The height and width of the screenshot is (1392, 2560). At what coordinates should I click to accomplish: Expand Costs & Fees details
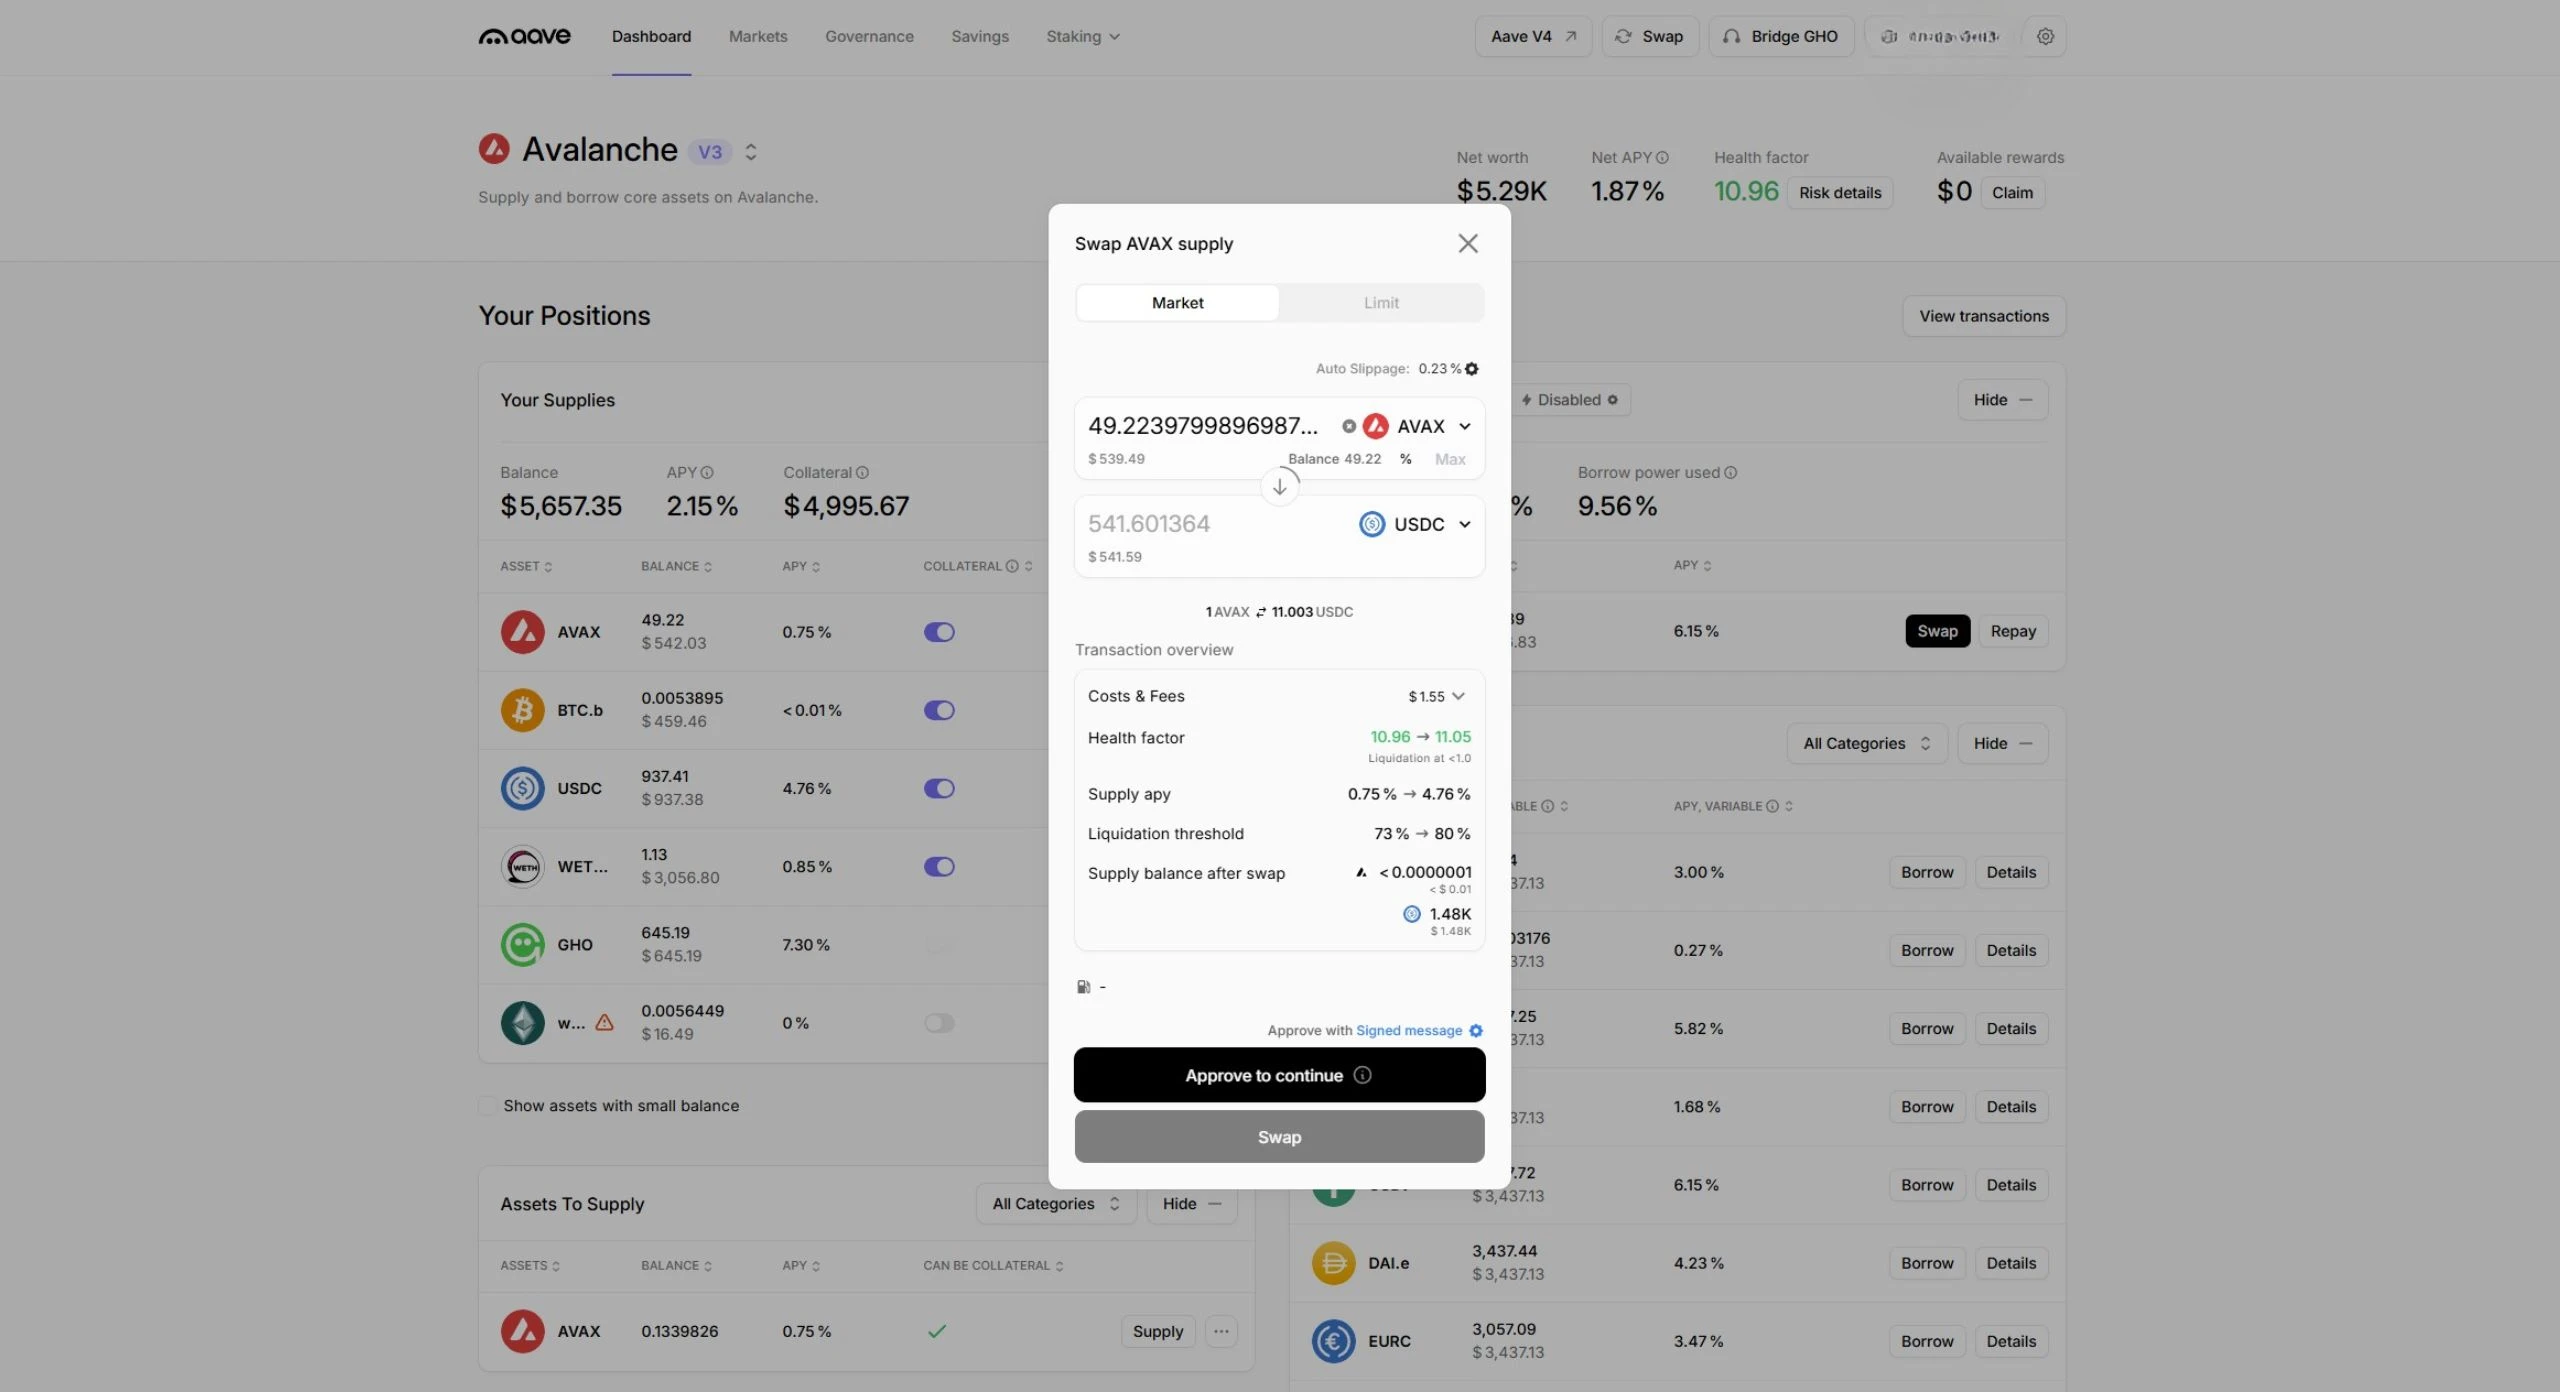[x=1458, y=697]
